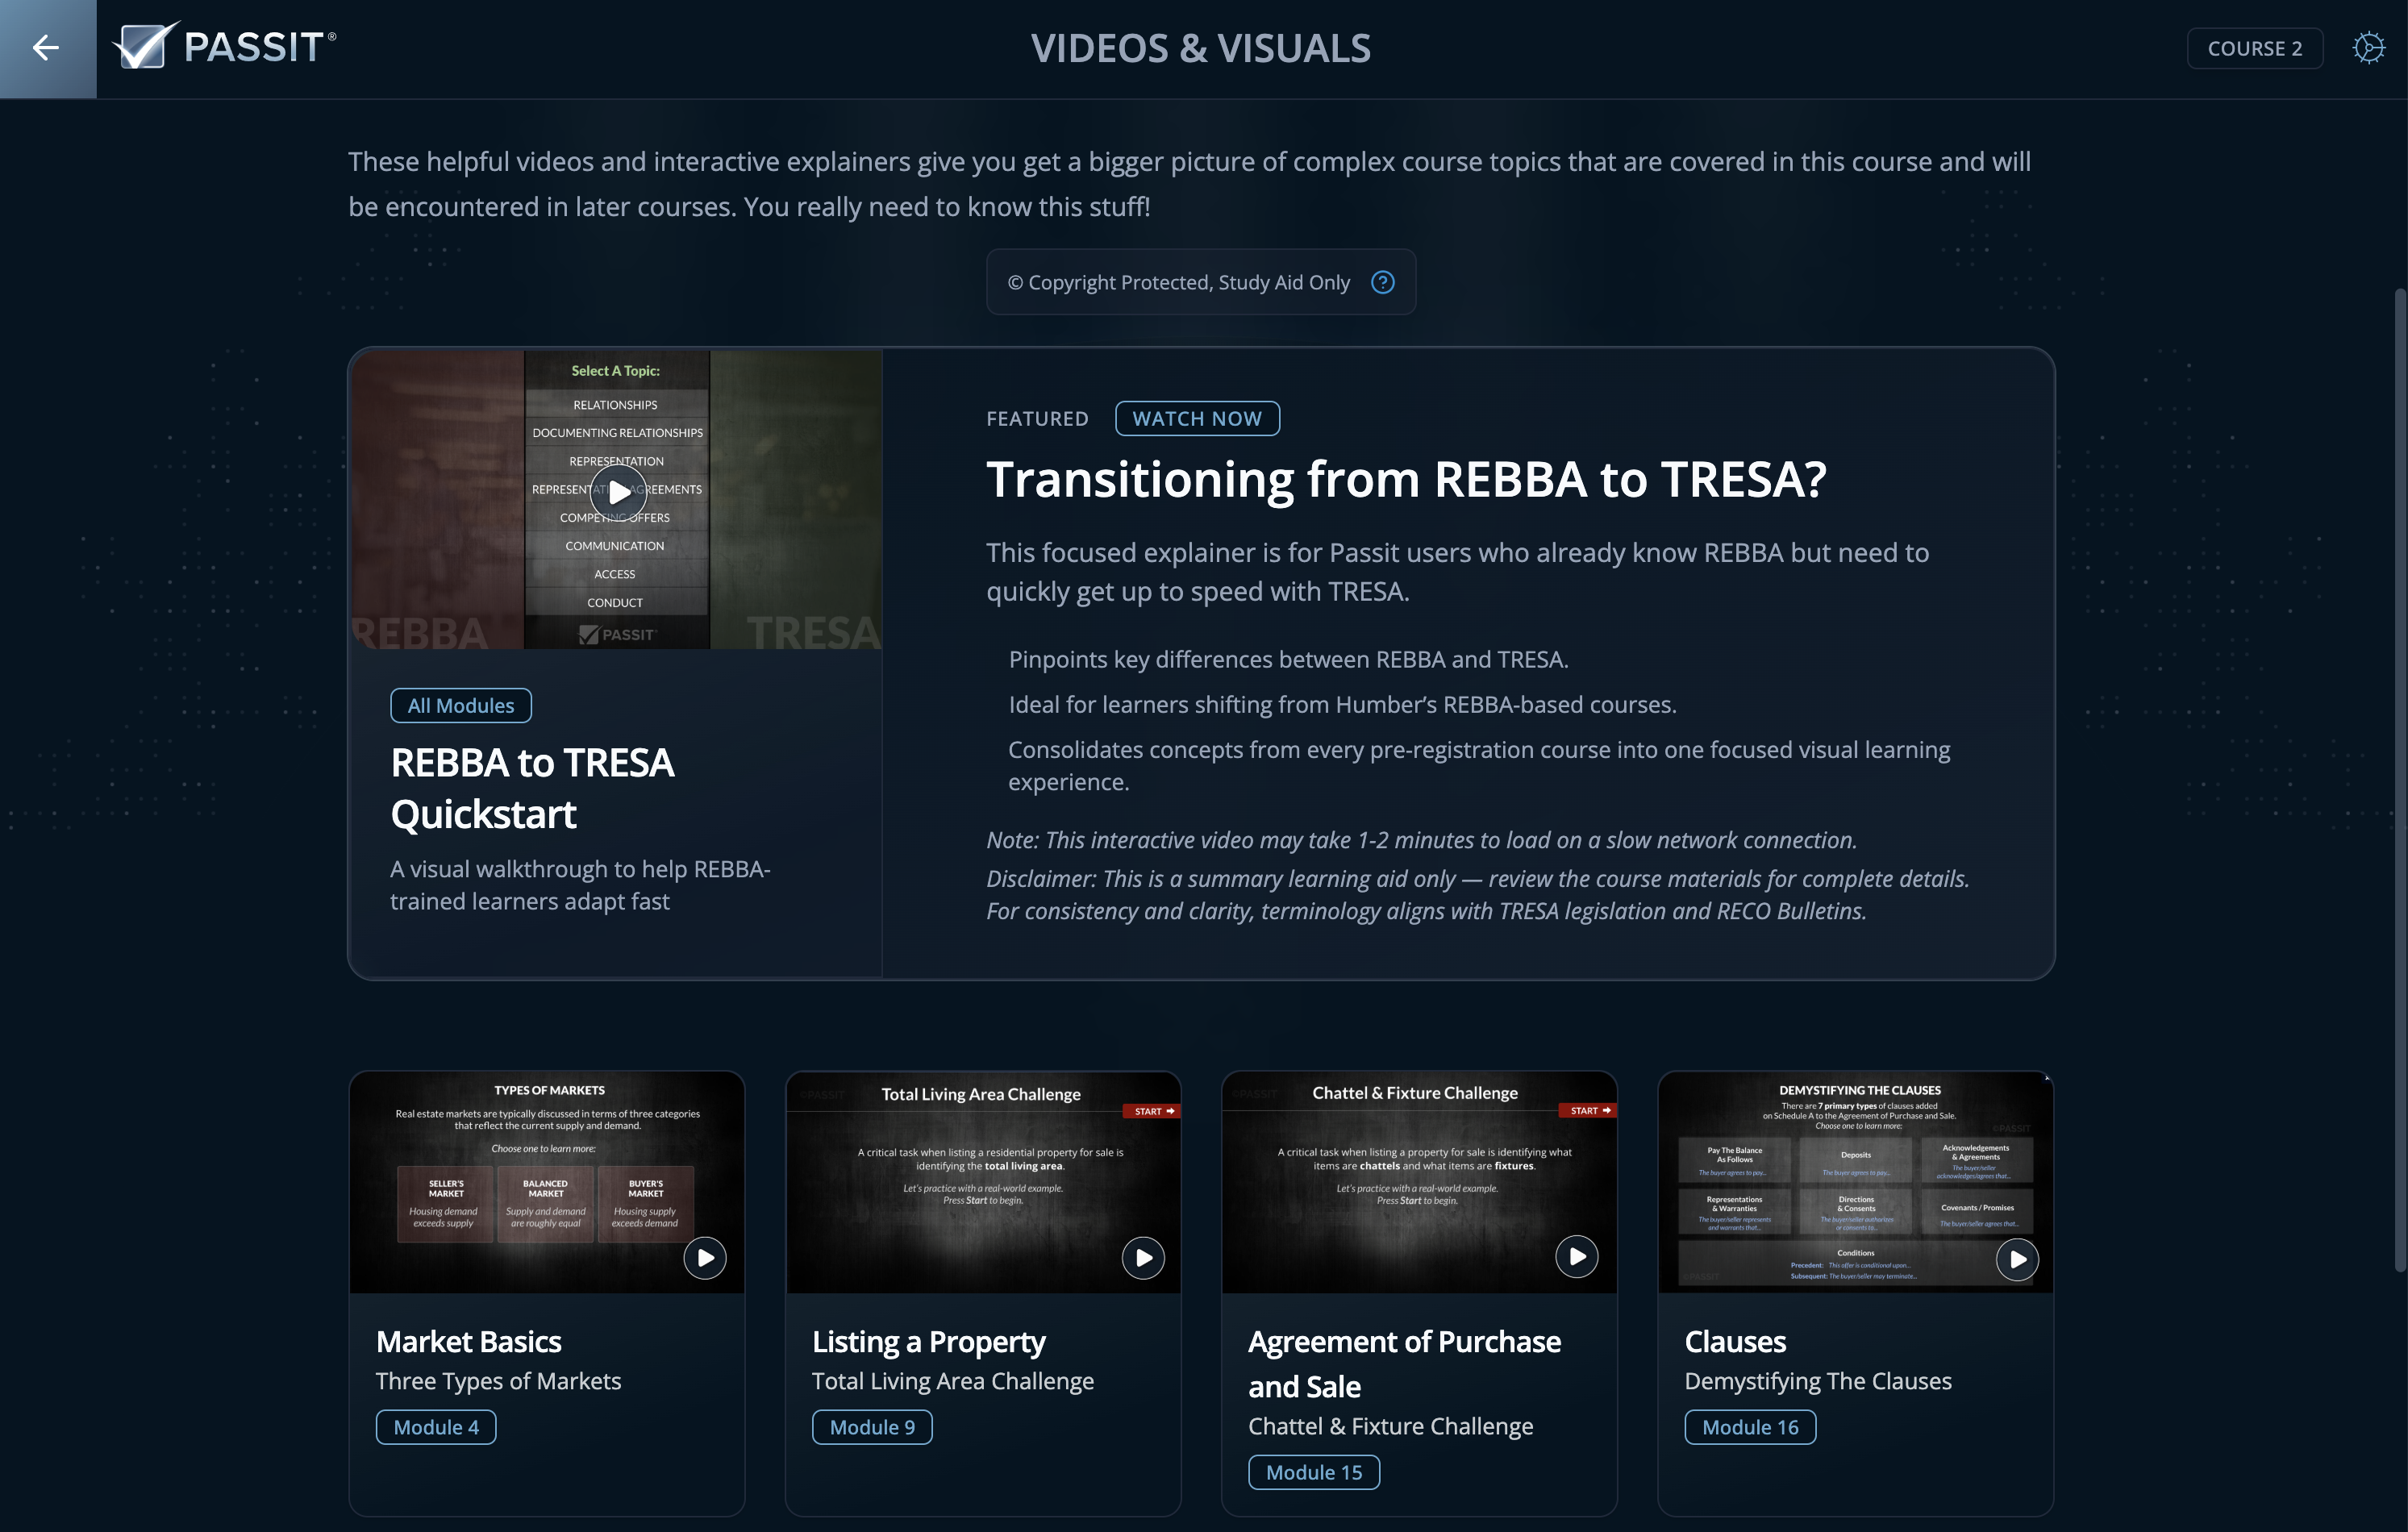Click the Module 15 tag

(1313, 1472)
